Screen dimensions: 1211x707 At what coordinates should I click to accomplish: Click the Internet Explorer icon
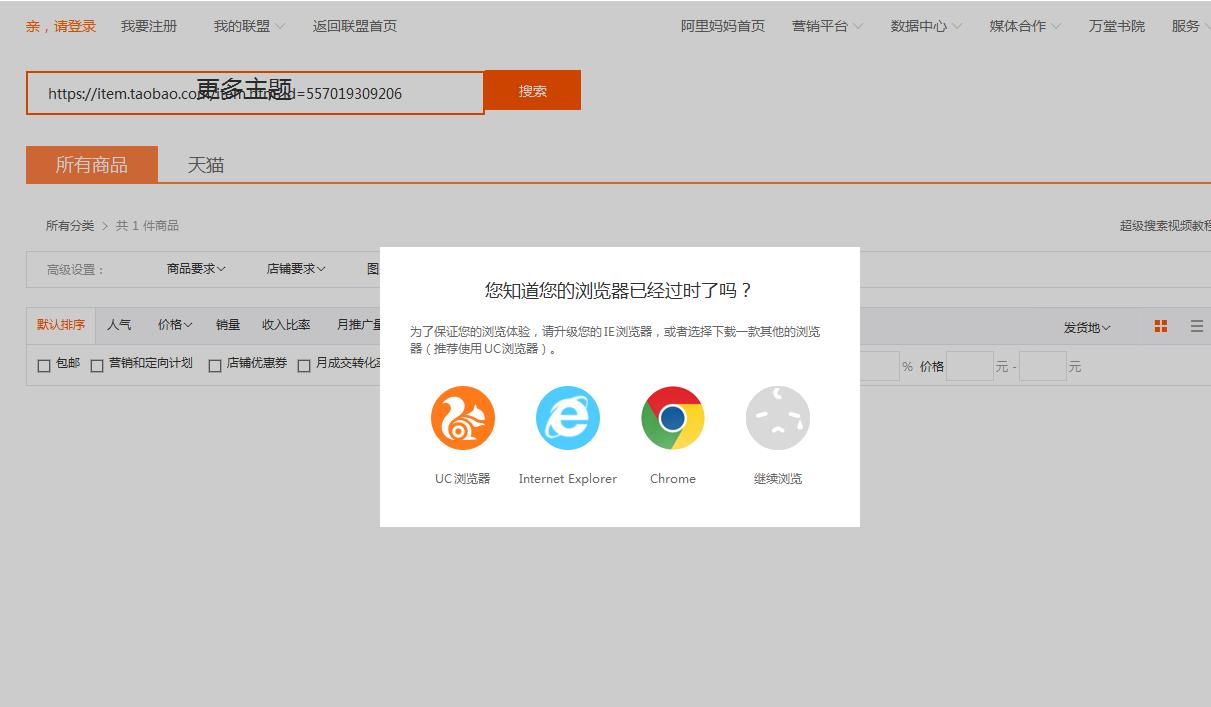pos(568,418)
